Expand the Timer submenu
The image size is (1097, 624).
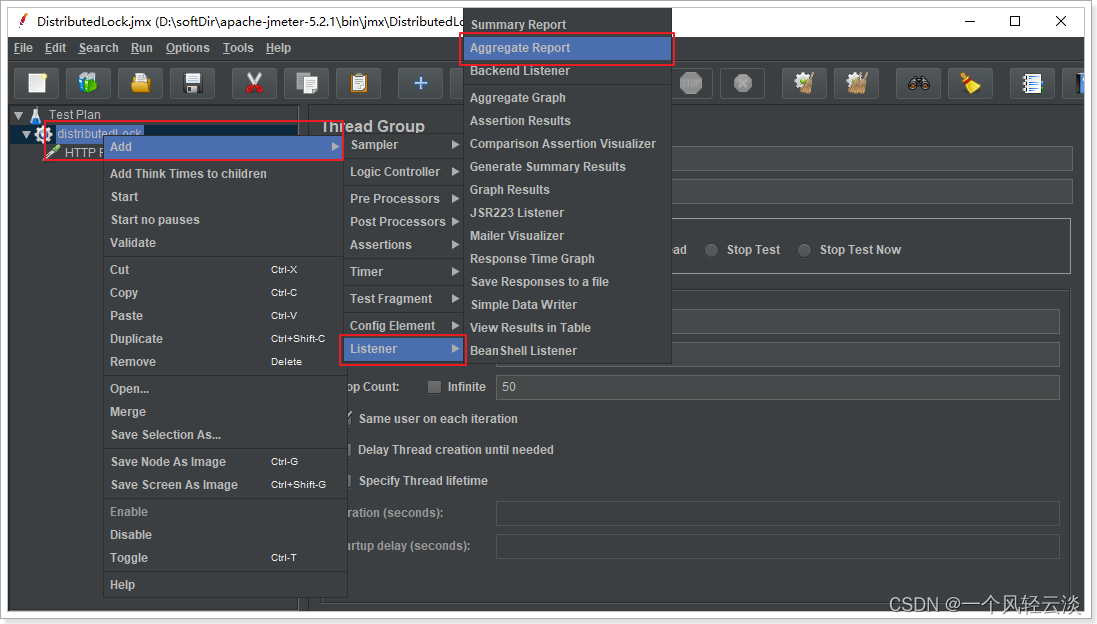[404, 271]
